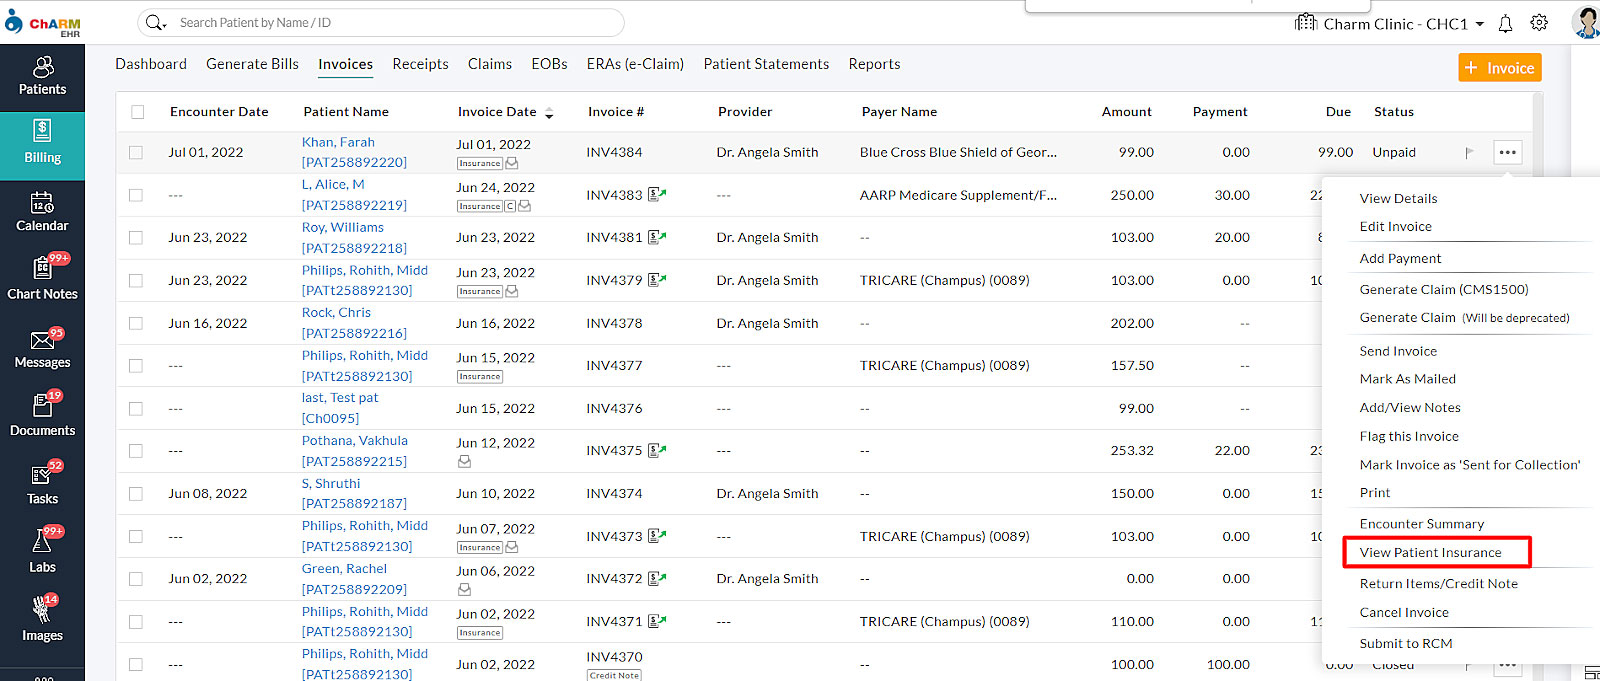Click the Insurance tag under Jun 15, 2022

click(480, 377)
